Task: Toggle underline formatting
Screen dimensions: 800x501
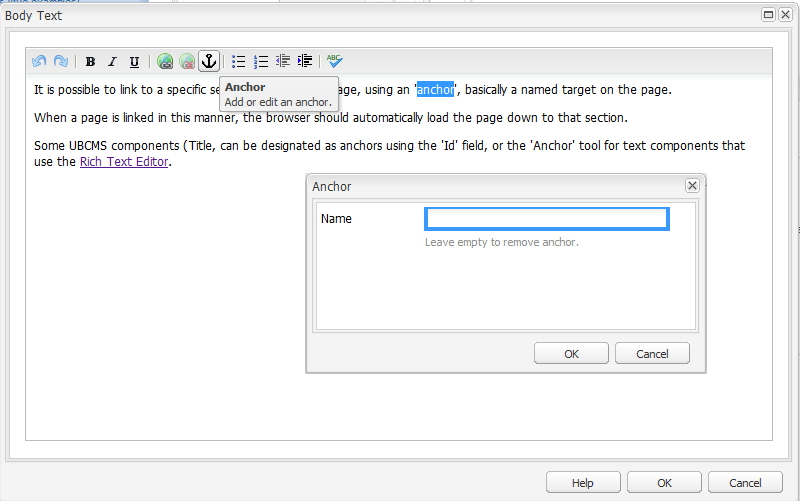Action: click(134, 62)
